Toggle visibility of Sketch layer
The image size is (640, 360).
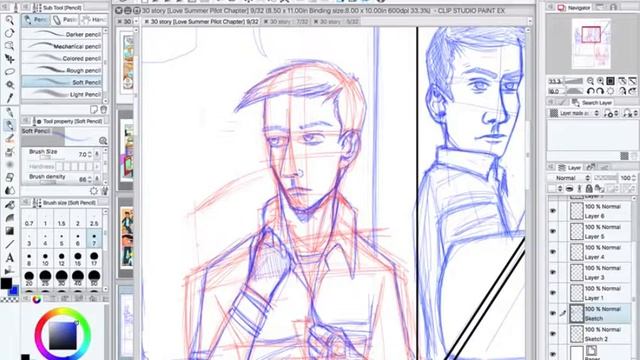[x=553, y=313]
